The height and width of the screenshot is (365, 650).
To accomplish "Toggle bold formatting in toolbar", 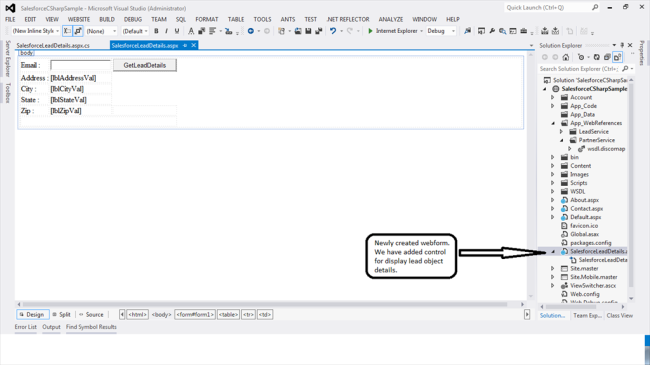I will (x=156, y=31).
